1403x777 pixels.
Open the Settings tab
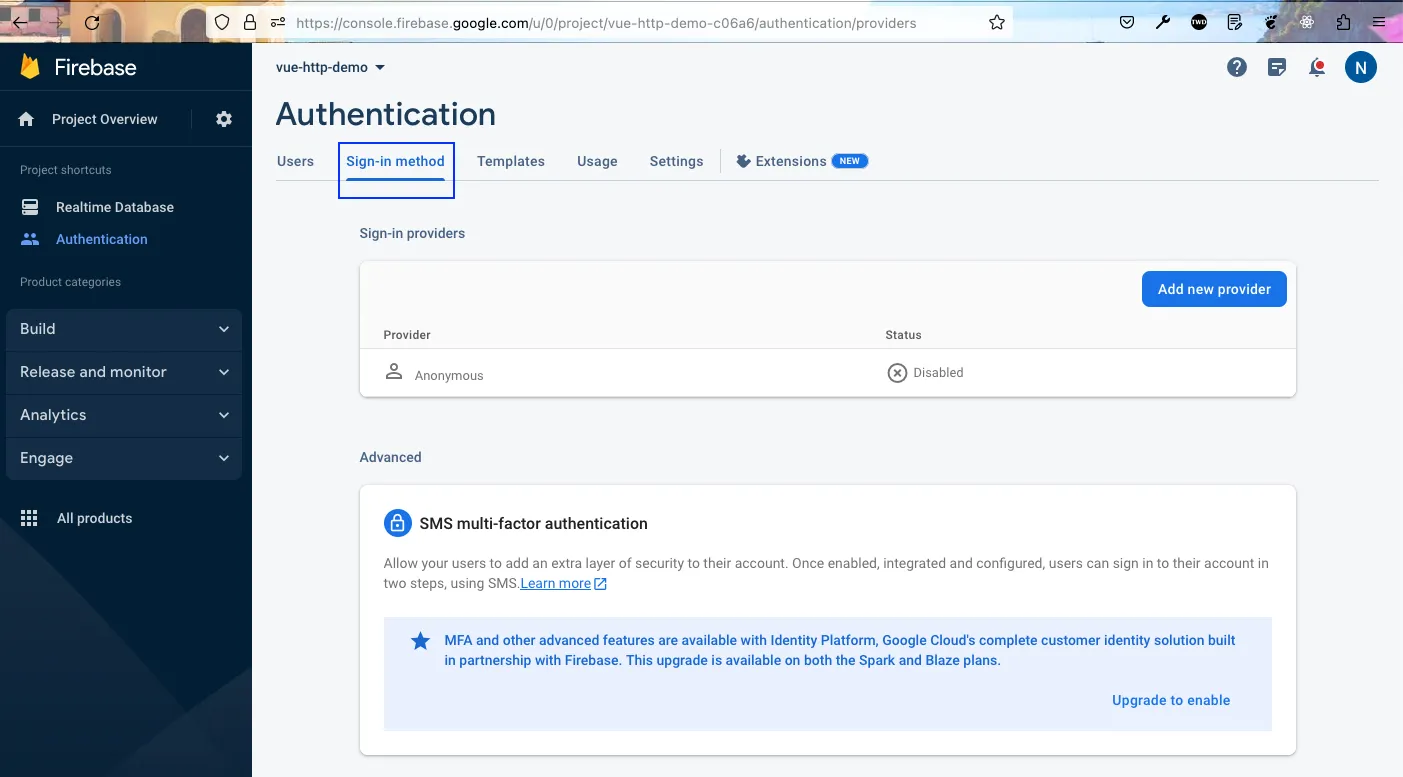click(676, 161)
